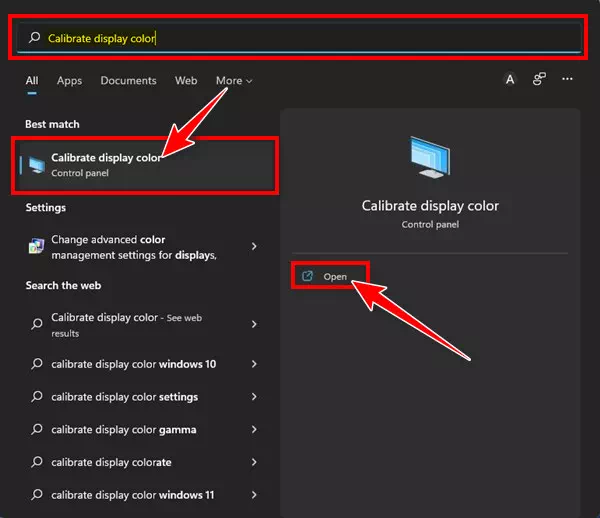The image size is (600, 518).
Task: Switch to the Apps tab
Action: click(x=69, y=81)
